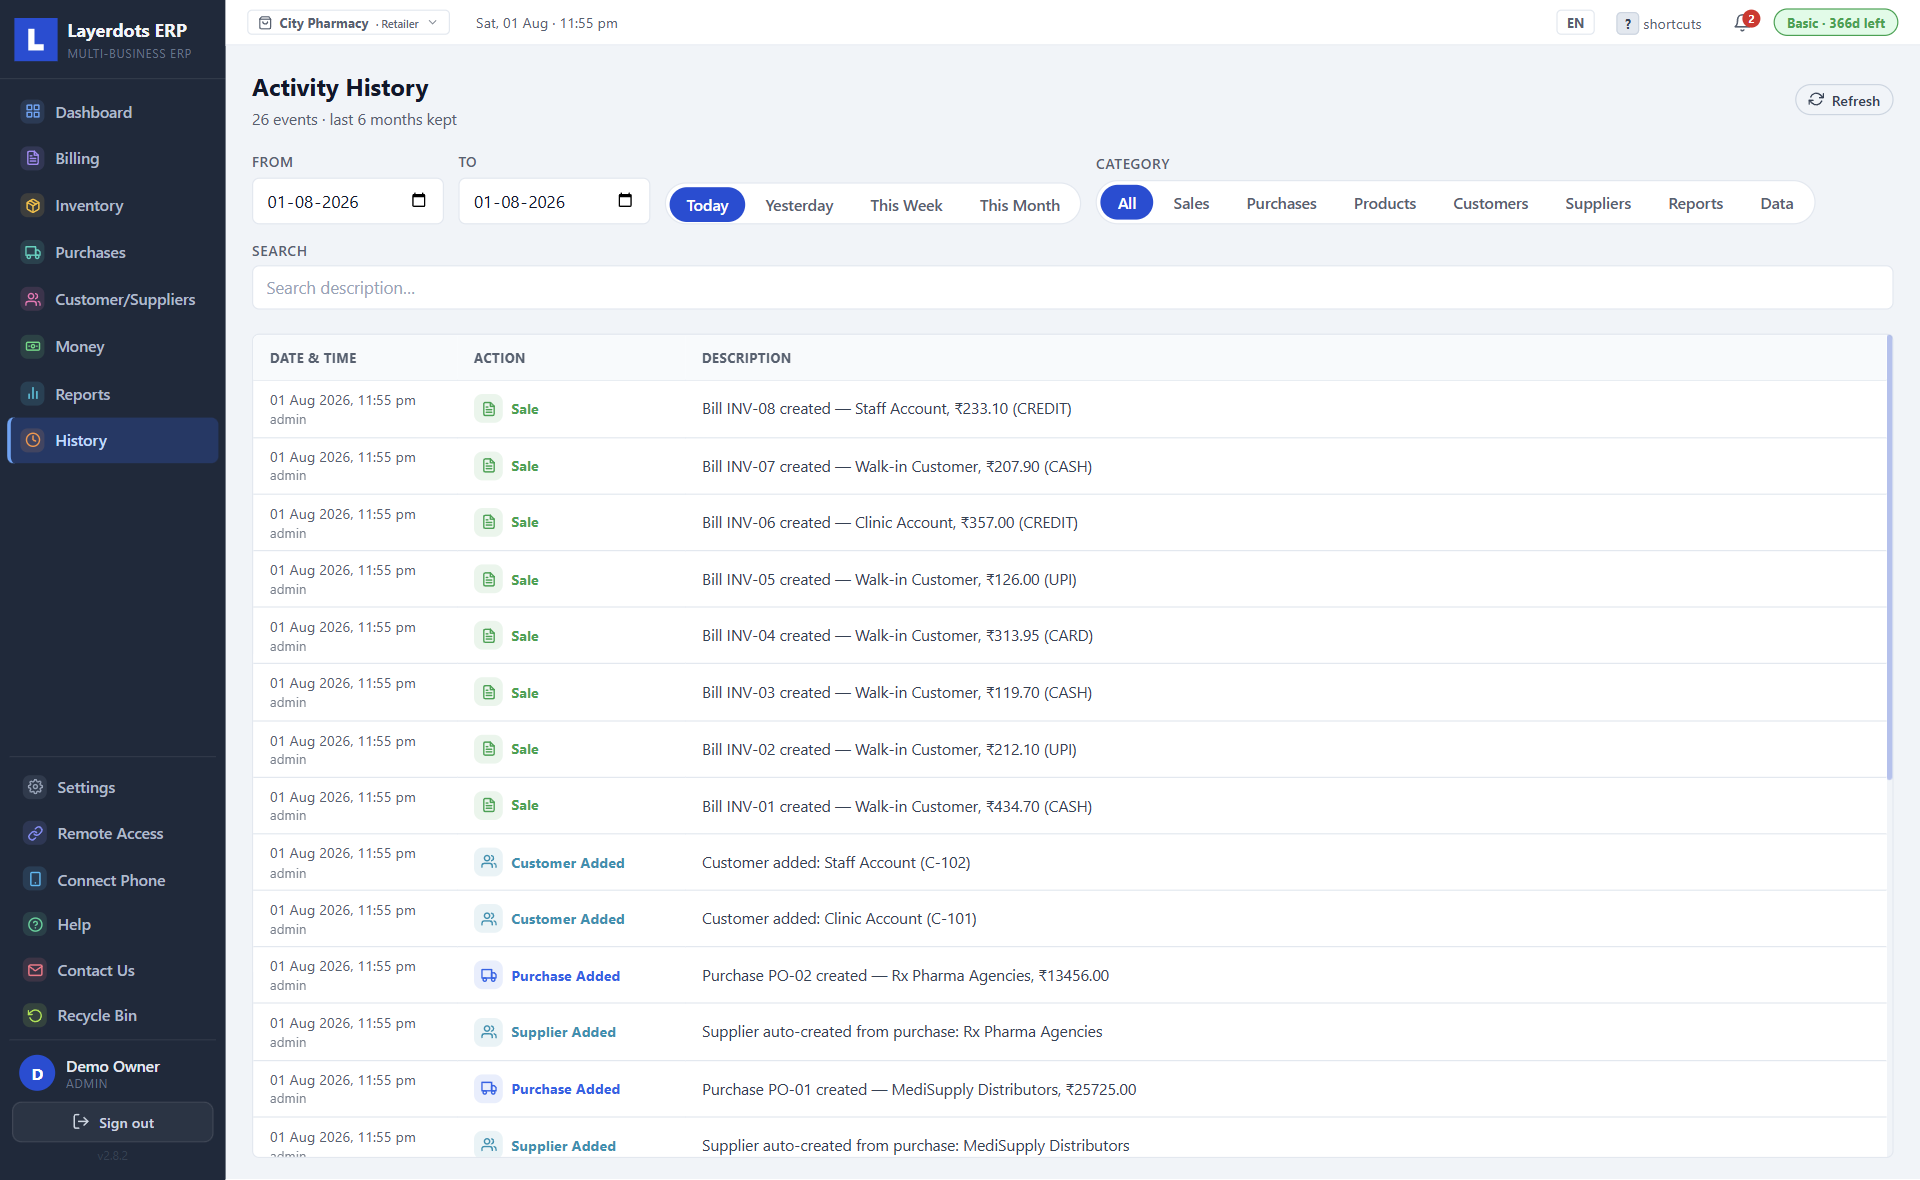Focus the Search description box
This screenshot has height=1180, width=1920.
(1072, 288)
